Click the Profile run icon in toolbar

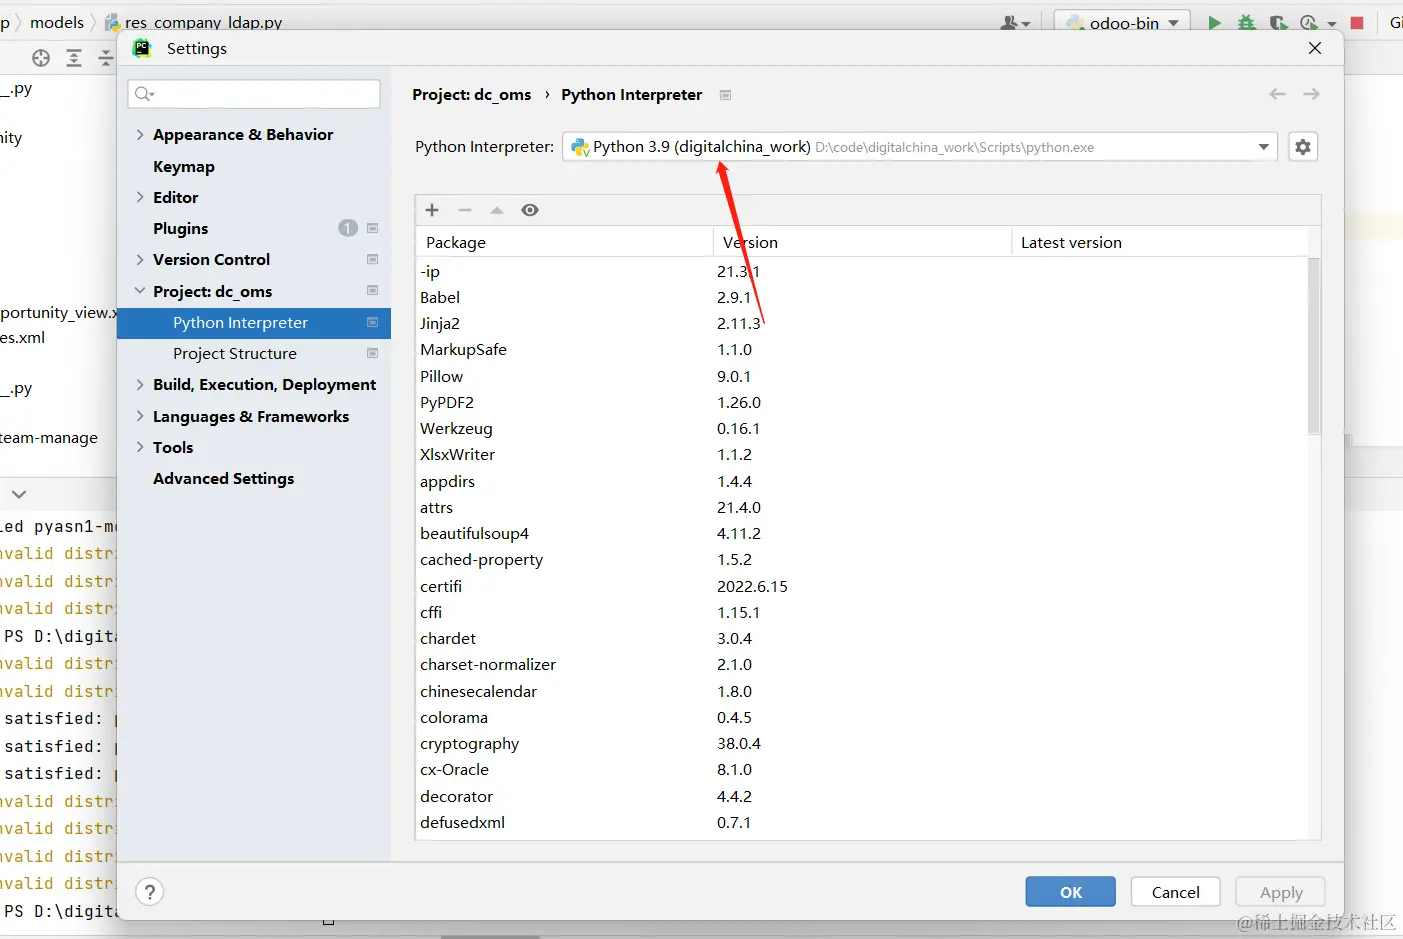click(x=1309, y=22)
